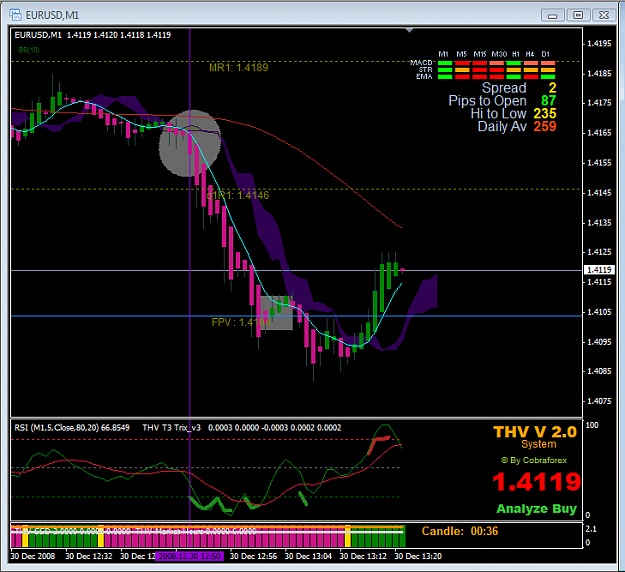Click the 30 Dec 13:12 time axis label
Screen dimensions: 625x572
tap(363, 556)
